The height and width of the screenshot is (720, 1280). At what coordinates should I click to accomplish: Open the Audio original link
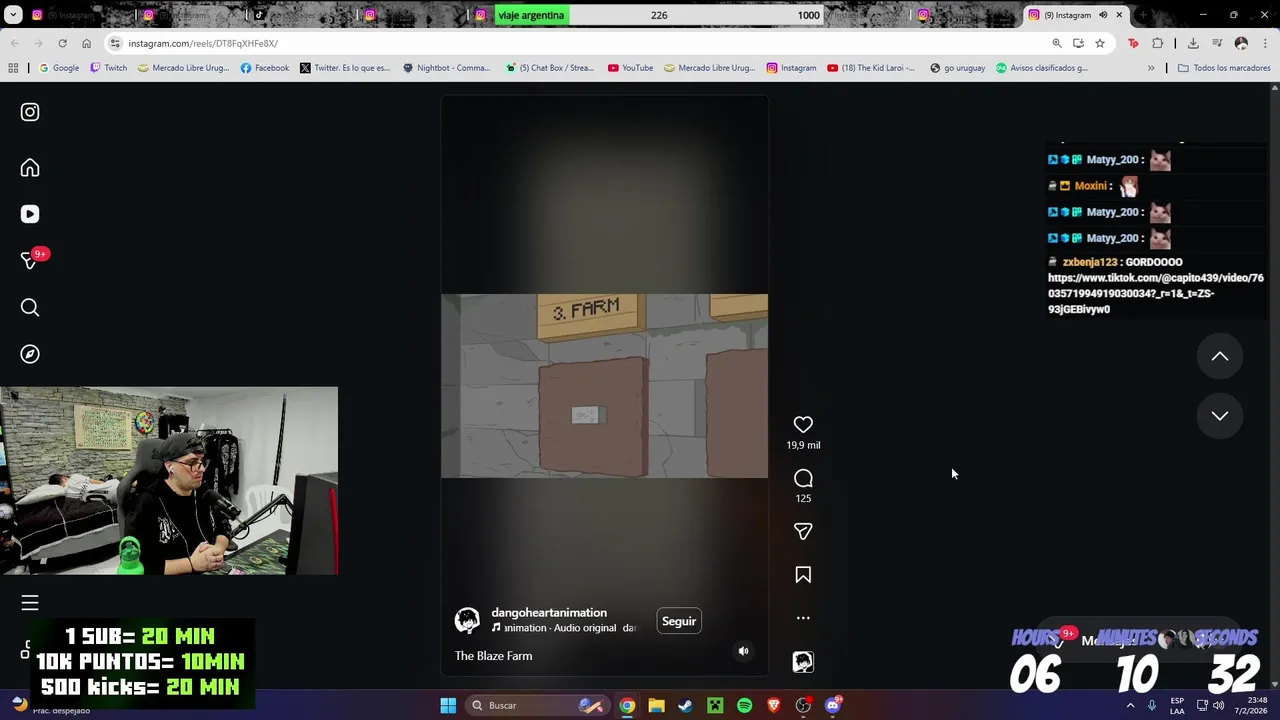tap(585, 628)
